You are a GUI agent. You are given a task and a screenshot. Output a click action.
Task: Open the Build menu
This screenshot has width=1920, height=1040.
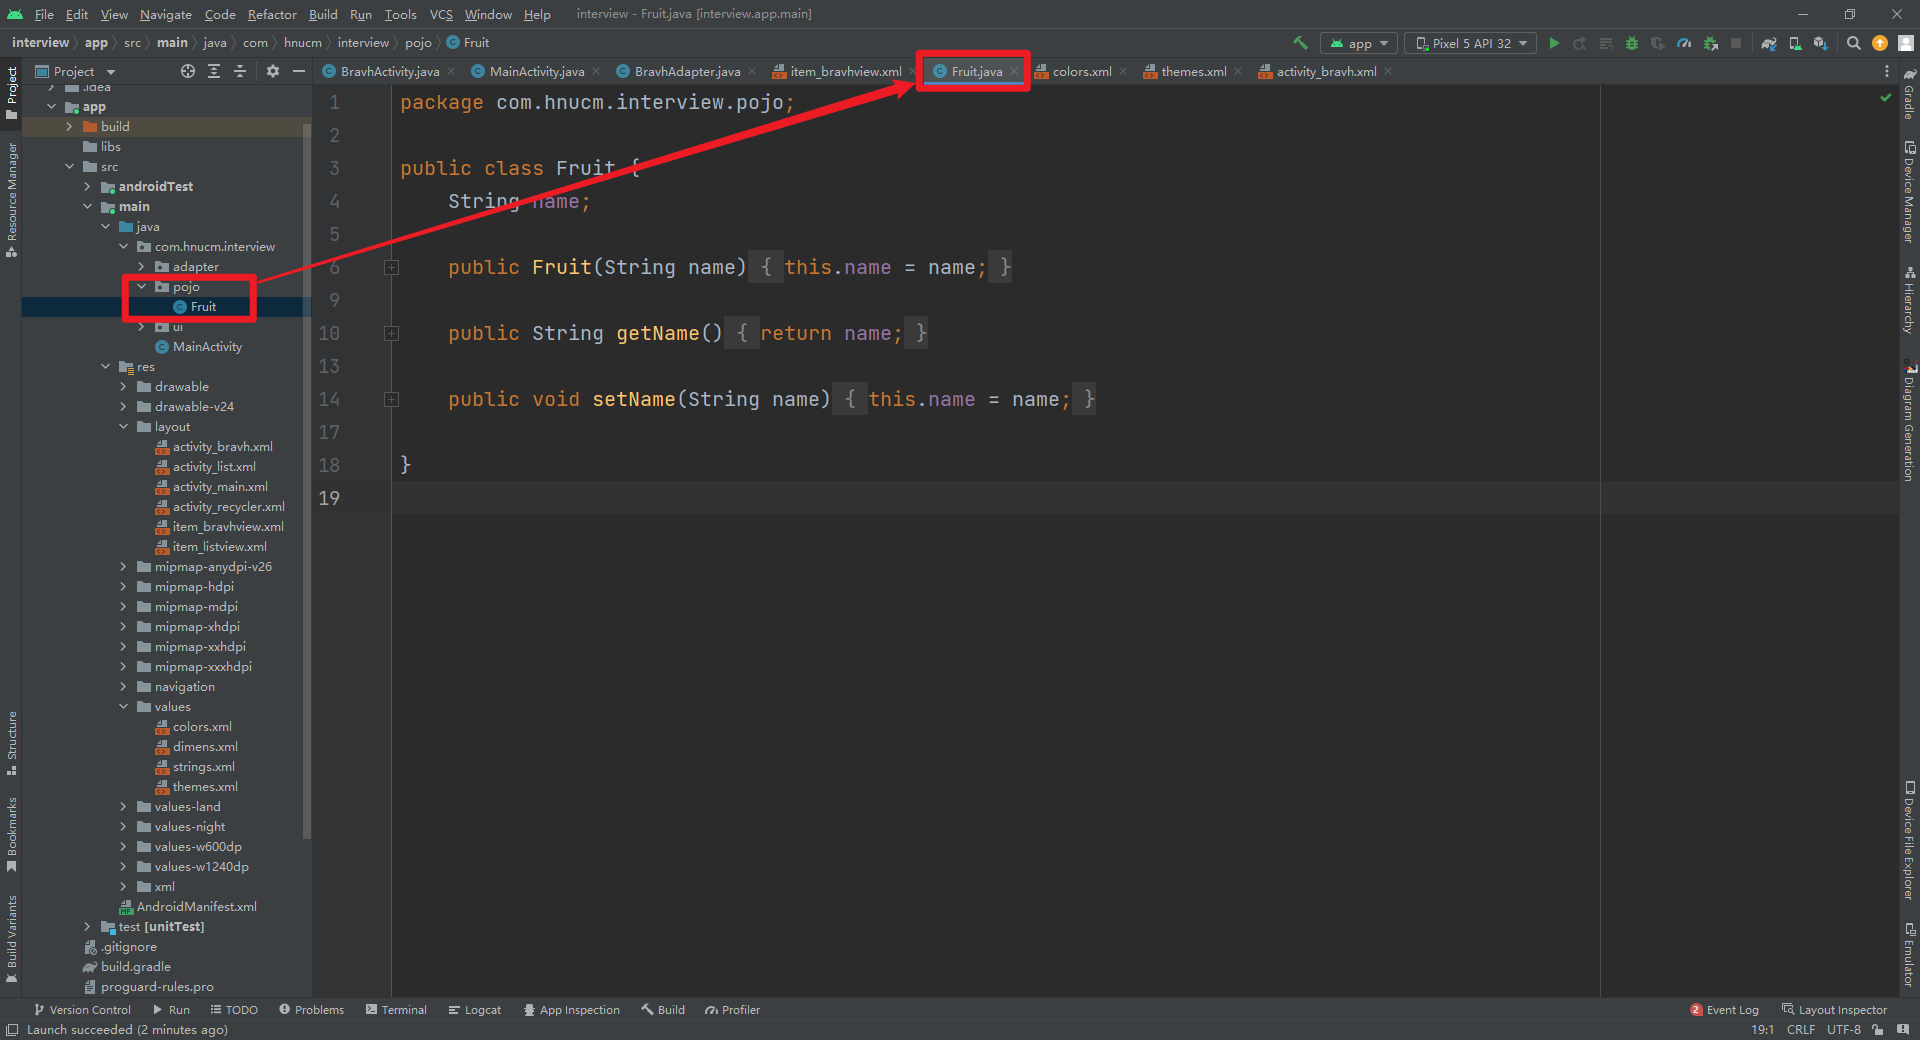tap(323, 14)
